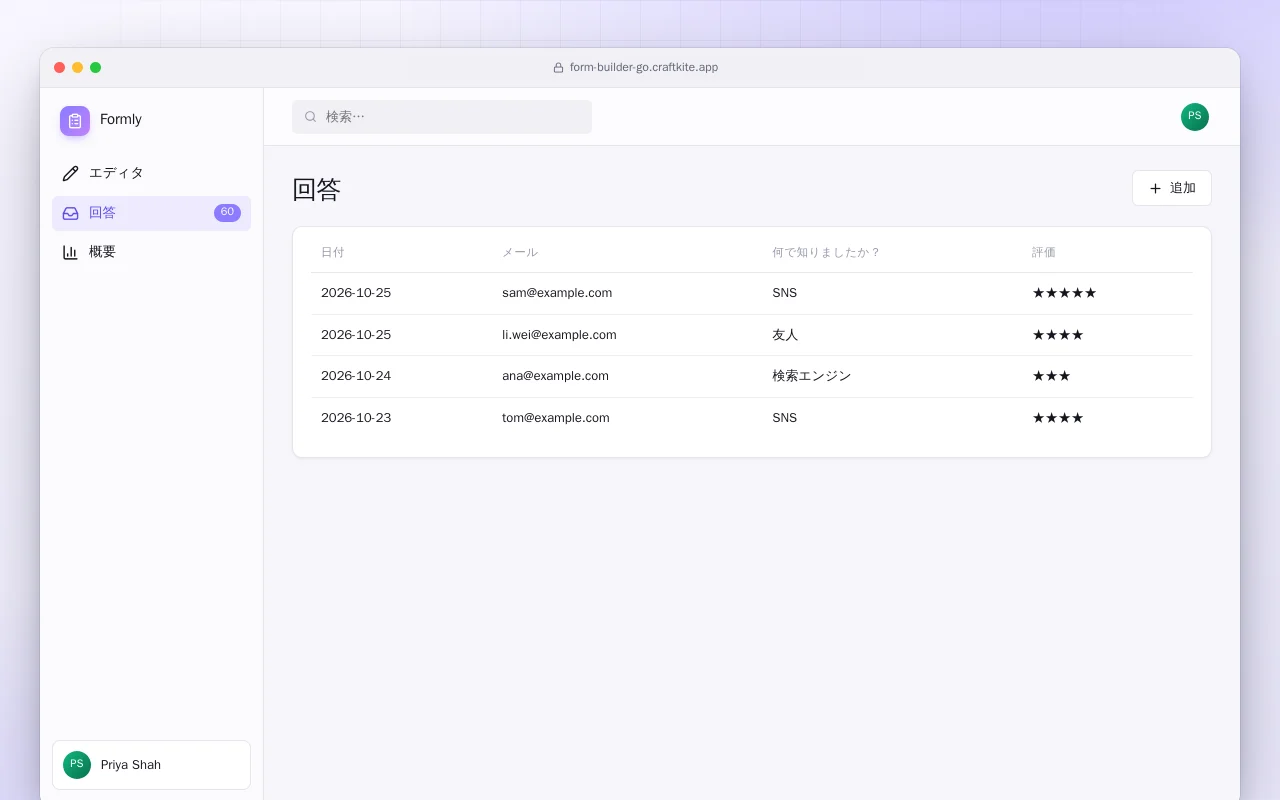Focus the 検索 search field
1280x800 pixels.
click(x=442, y=117)
